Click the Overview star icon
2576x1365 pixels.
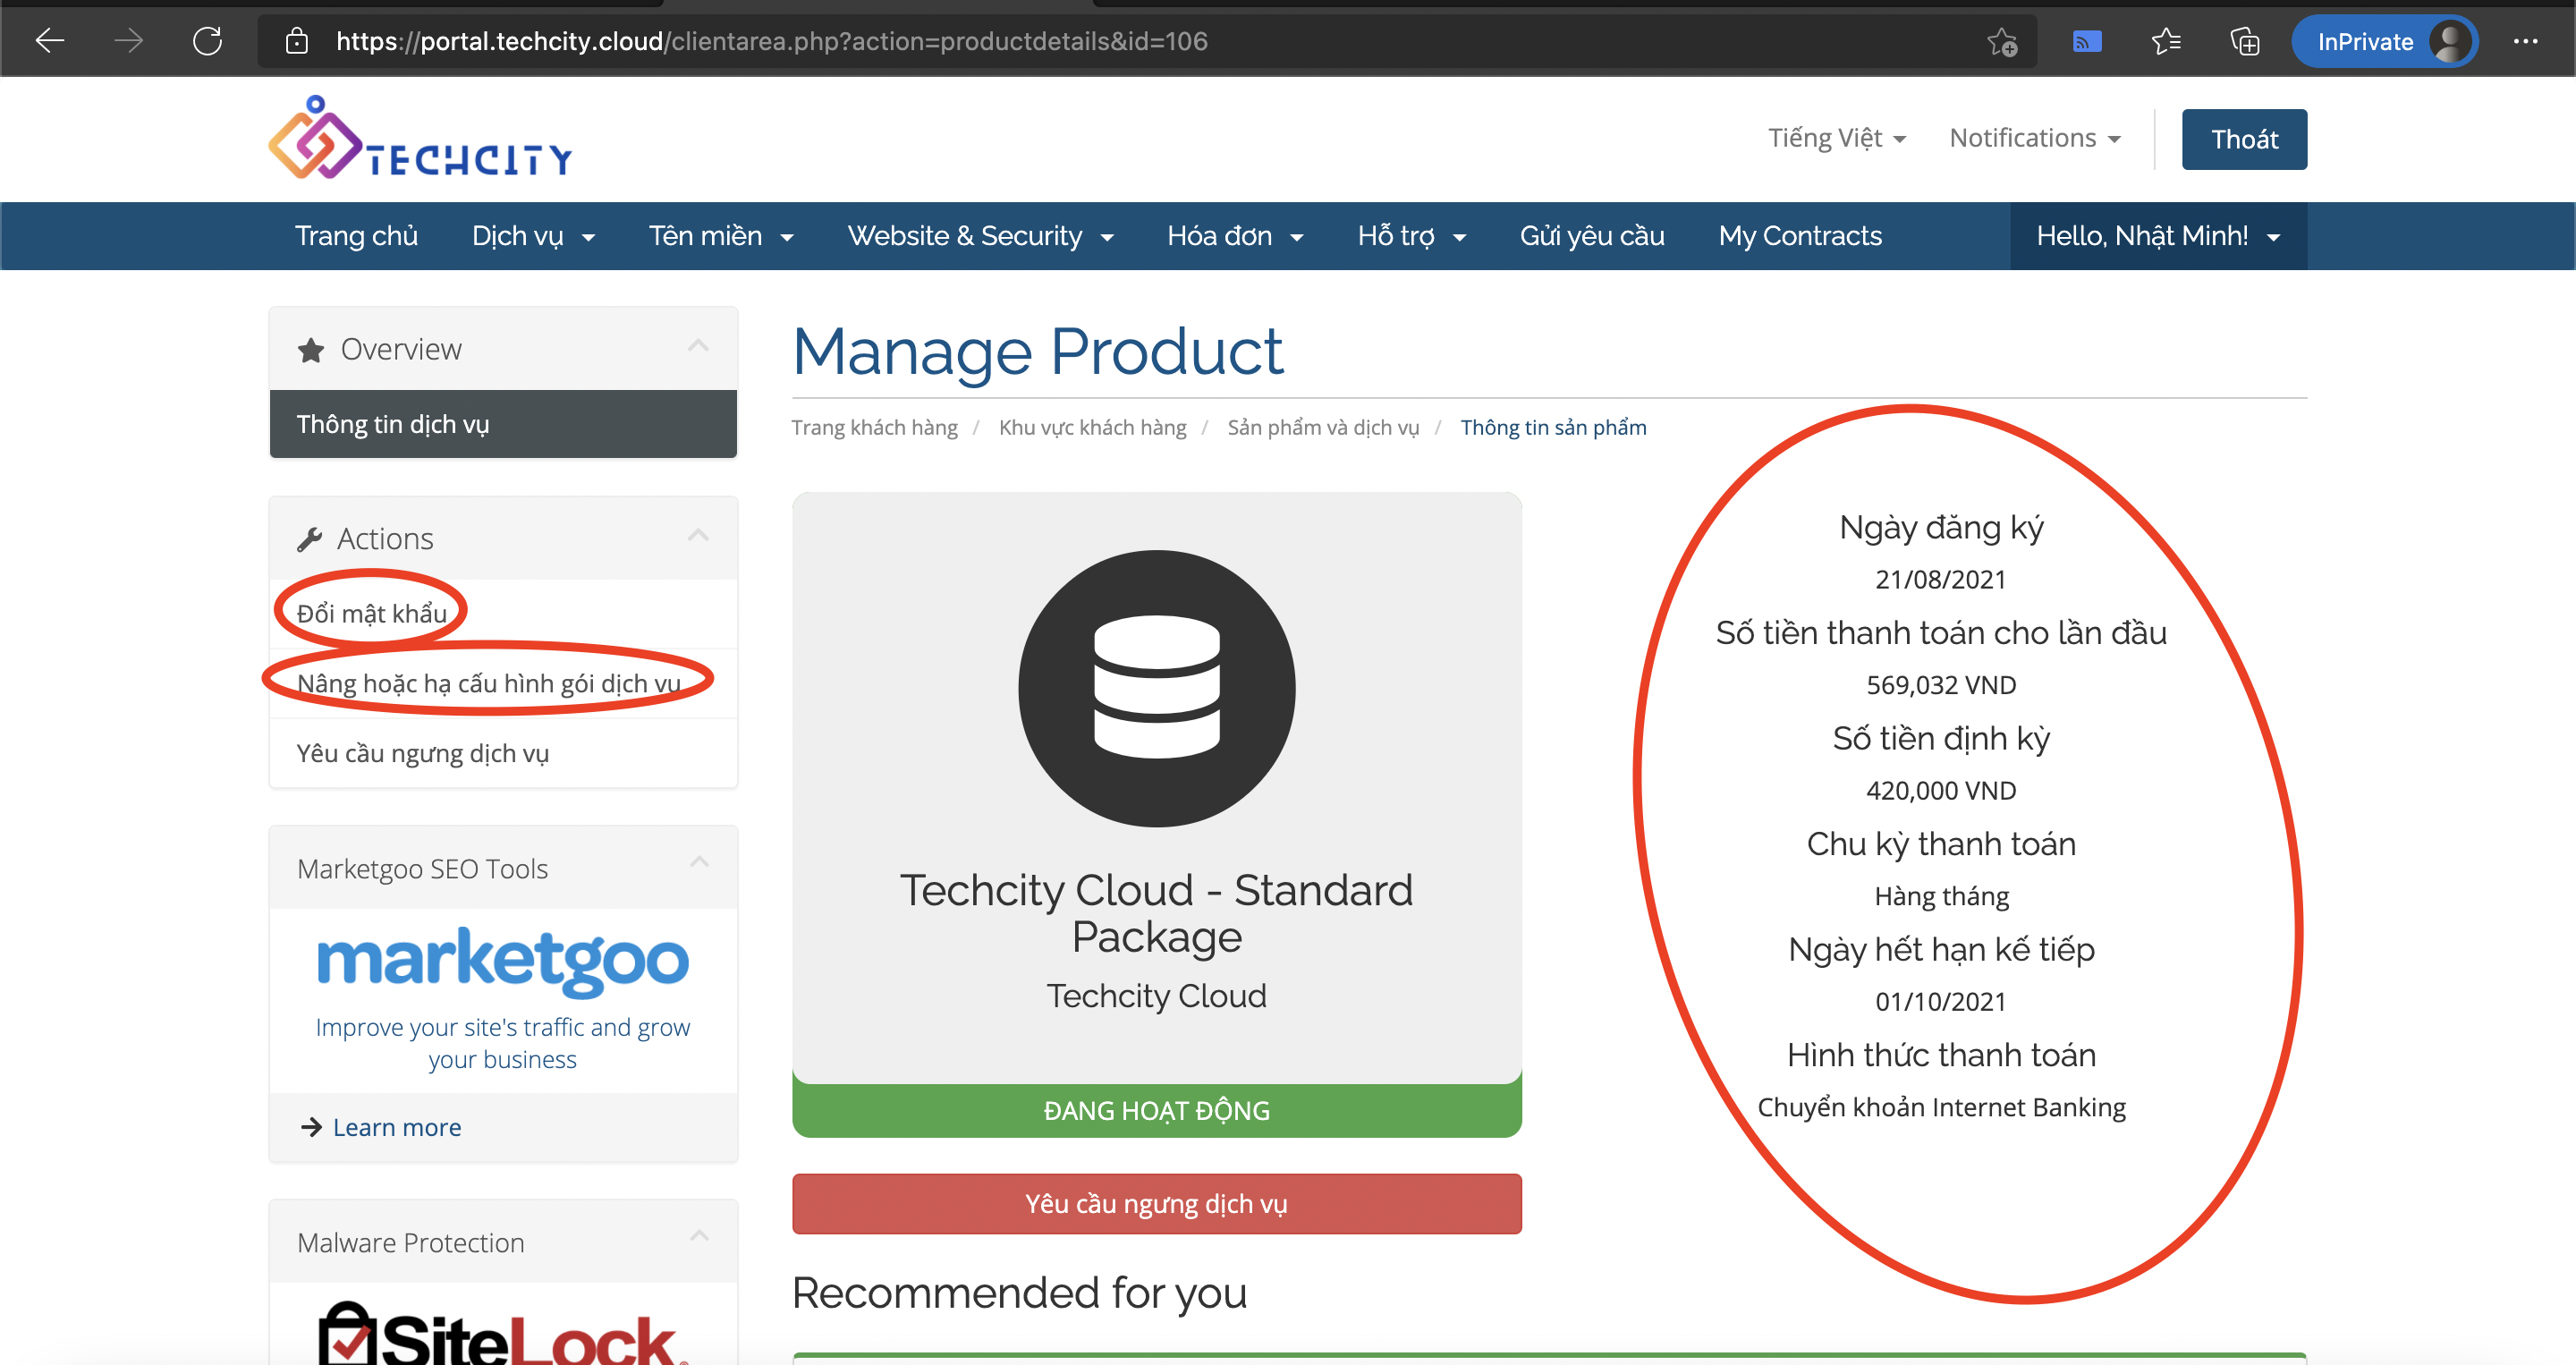(x=311, y=350)
